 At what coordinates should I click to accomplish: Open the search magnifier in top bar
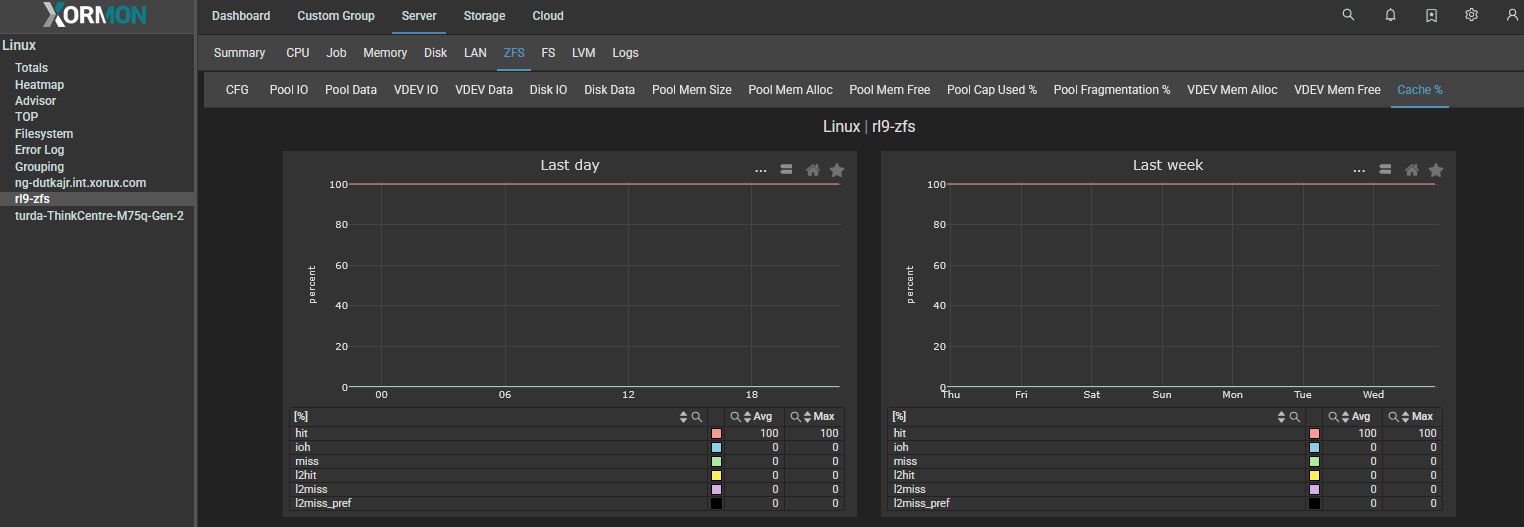(x=1348, y=15)
